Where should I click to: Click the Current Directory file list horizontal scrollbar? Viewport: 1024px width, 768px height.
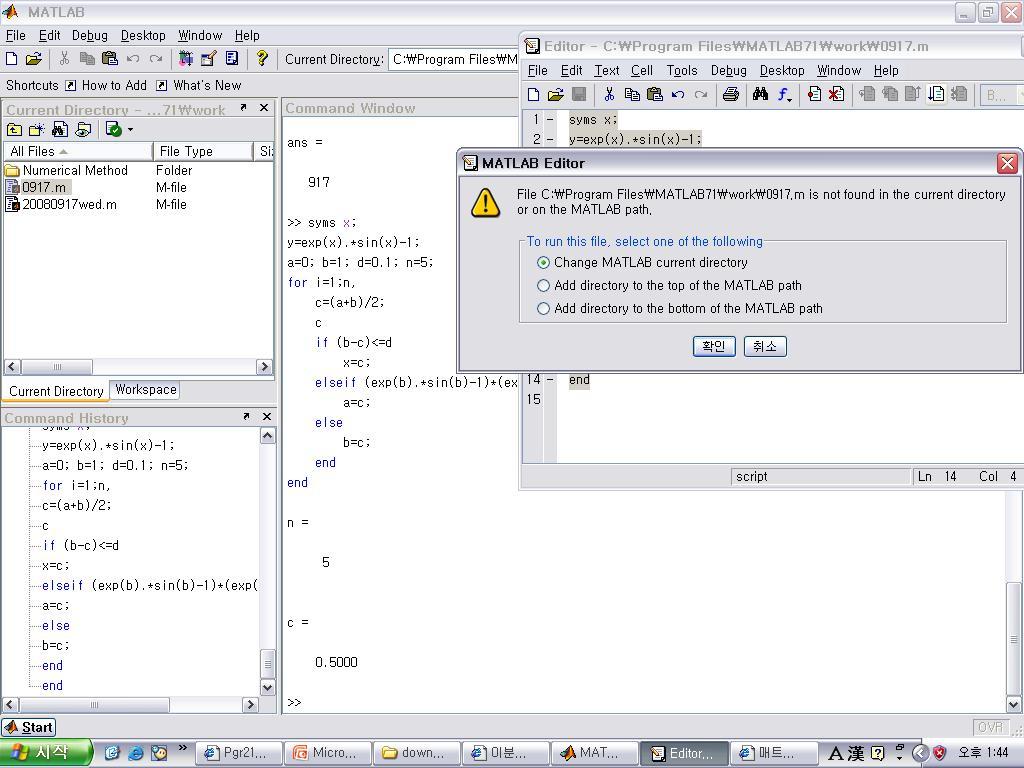(x=138, y=366)
